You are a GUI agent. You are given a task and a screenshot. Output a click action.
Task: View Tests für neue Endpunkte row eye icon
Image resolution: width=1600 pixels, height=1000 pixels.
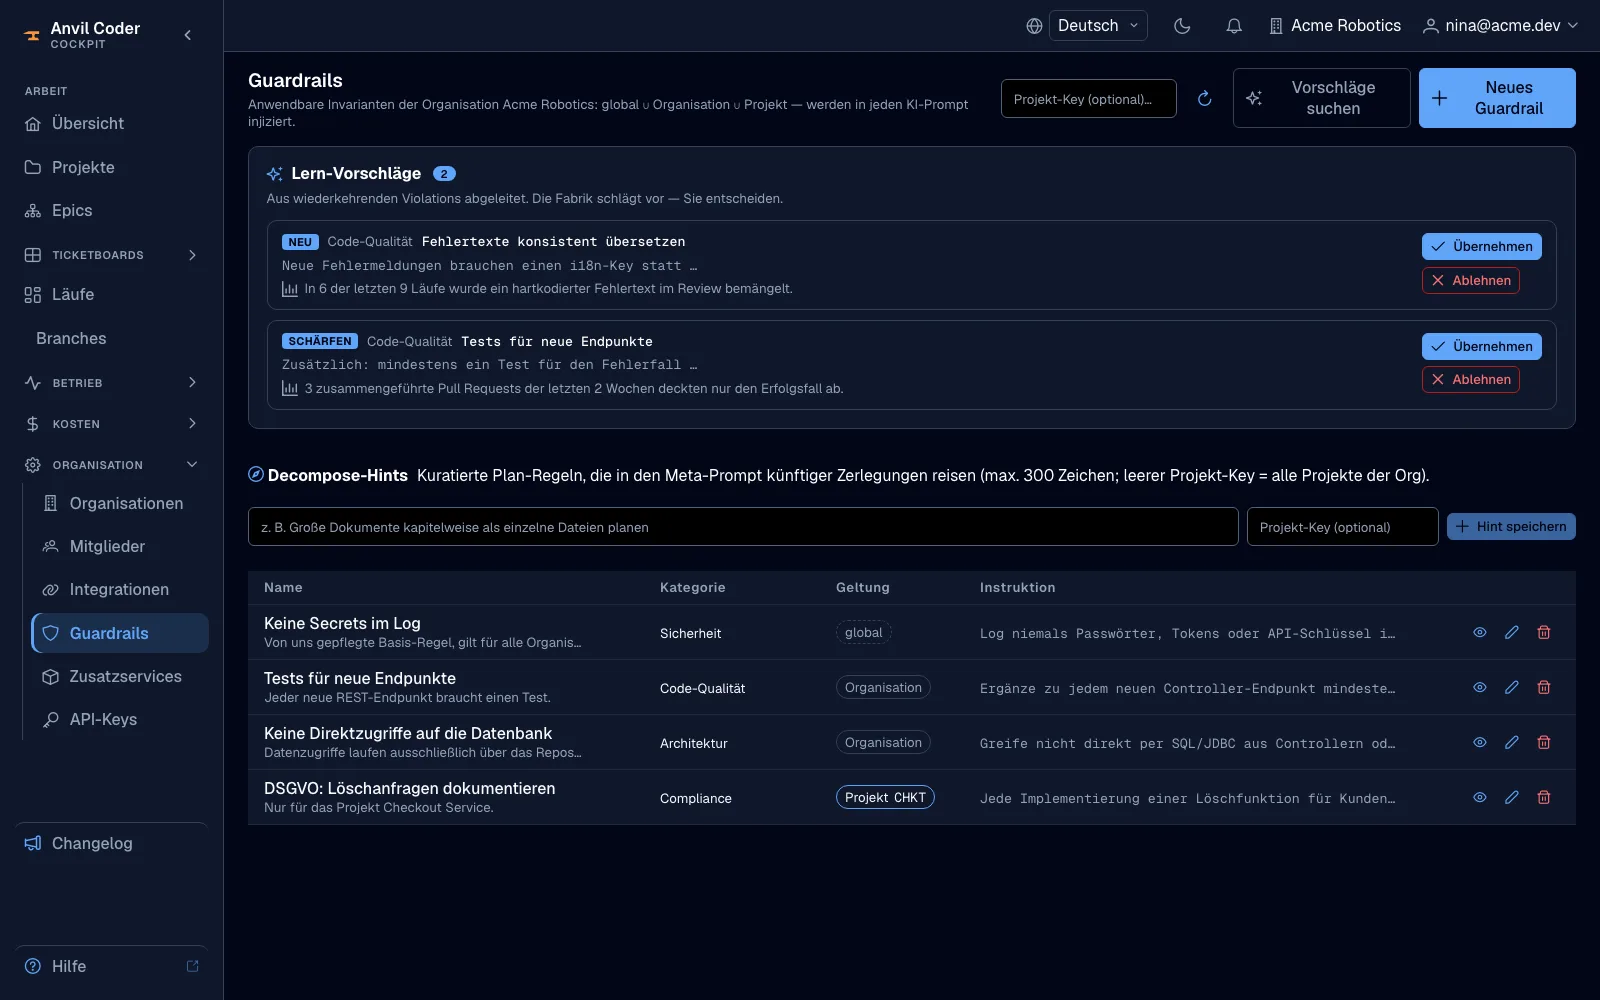(1480, 687)
